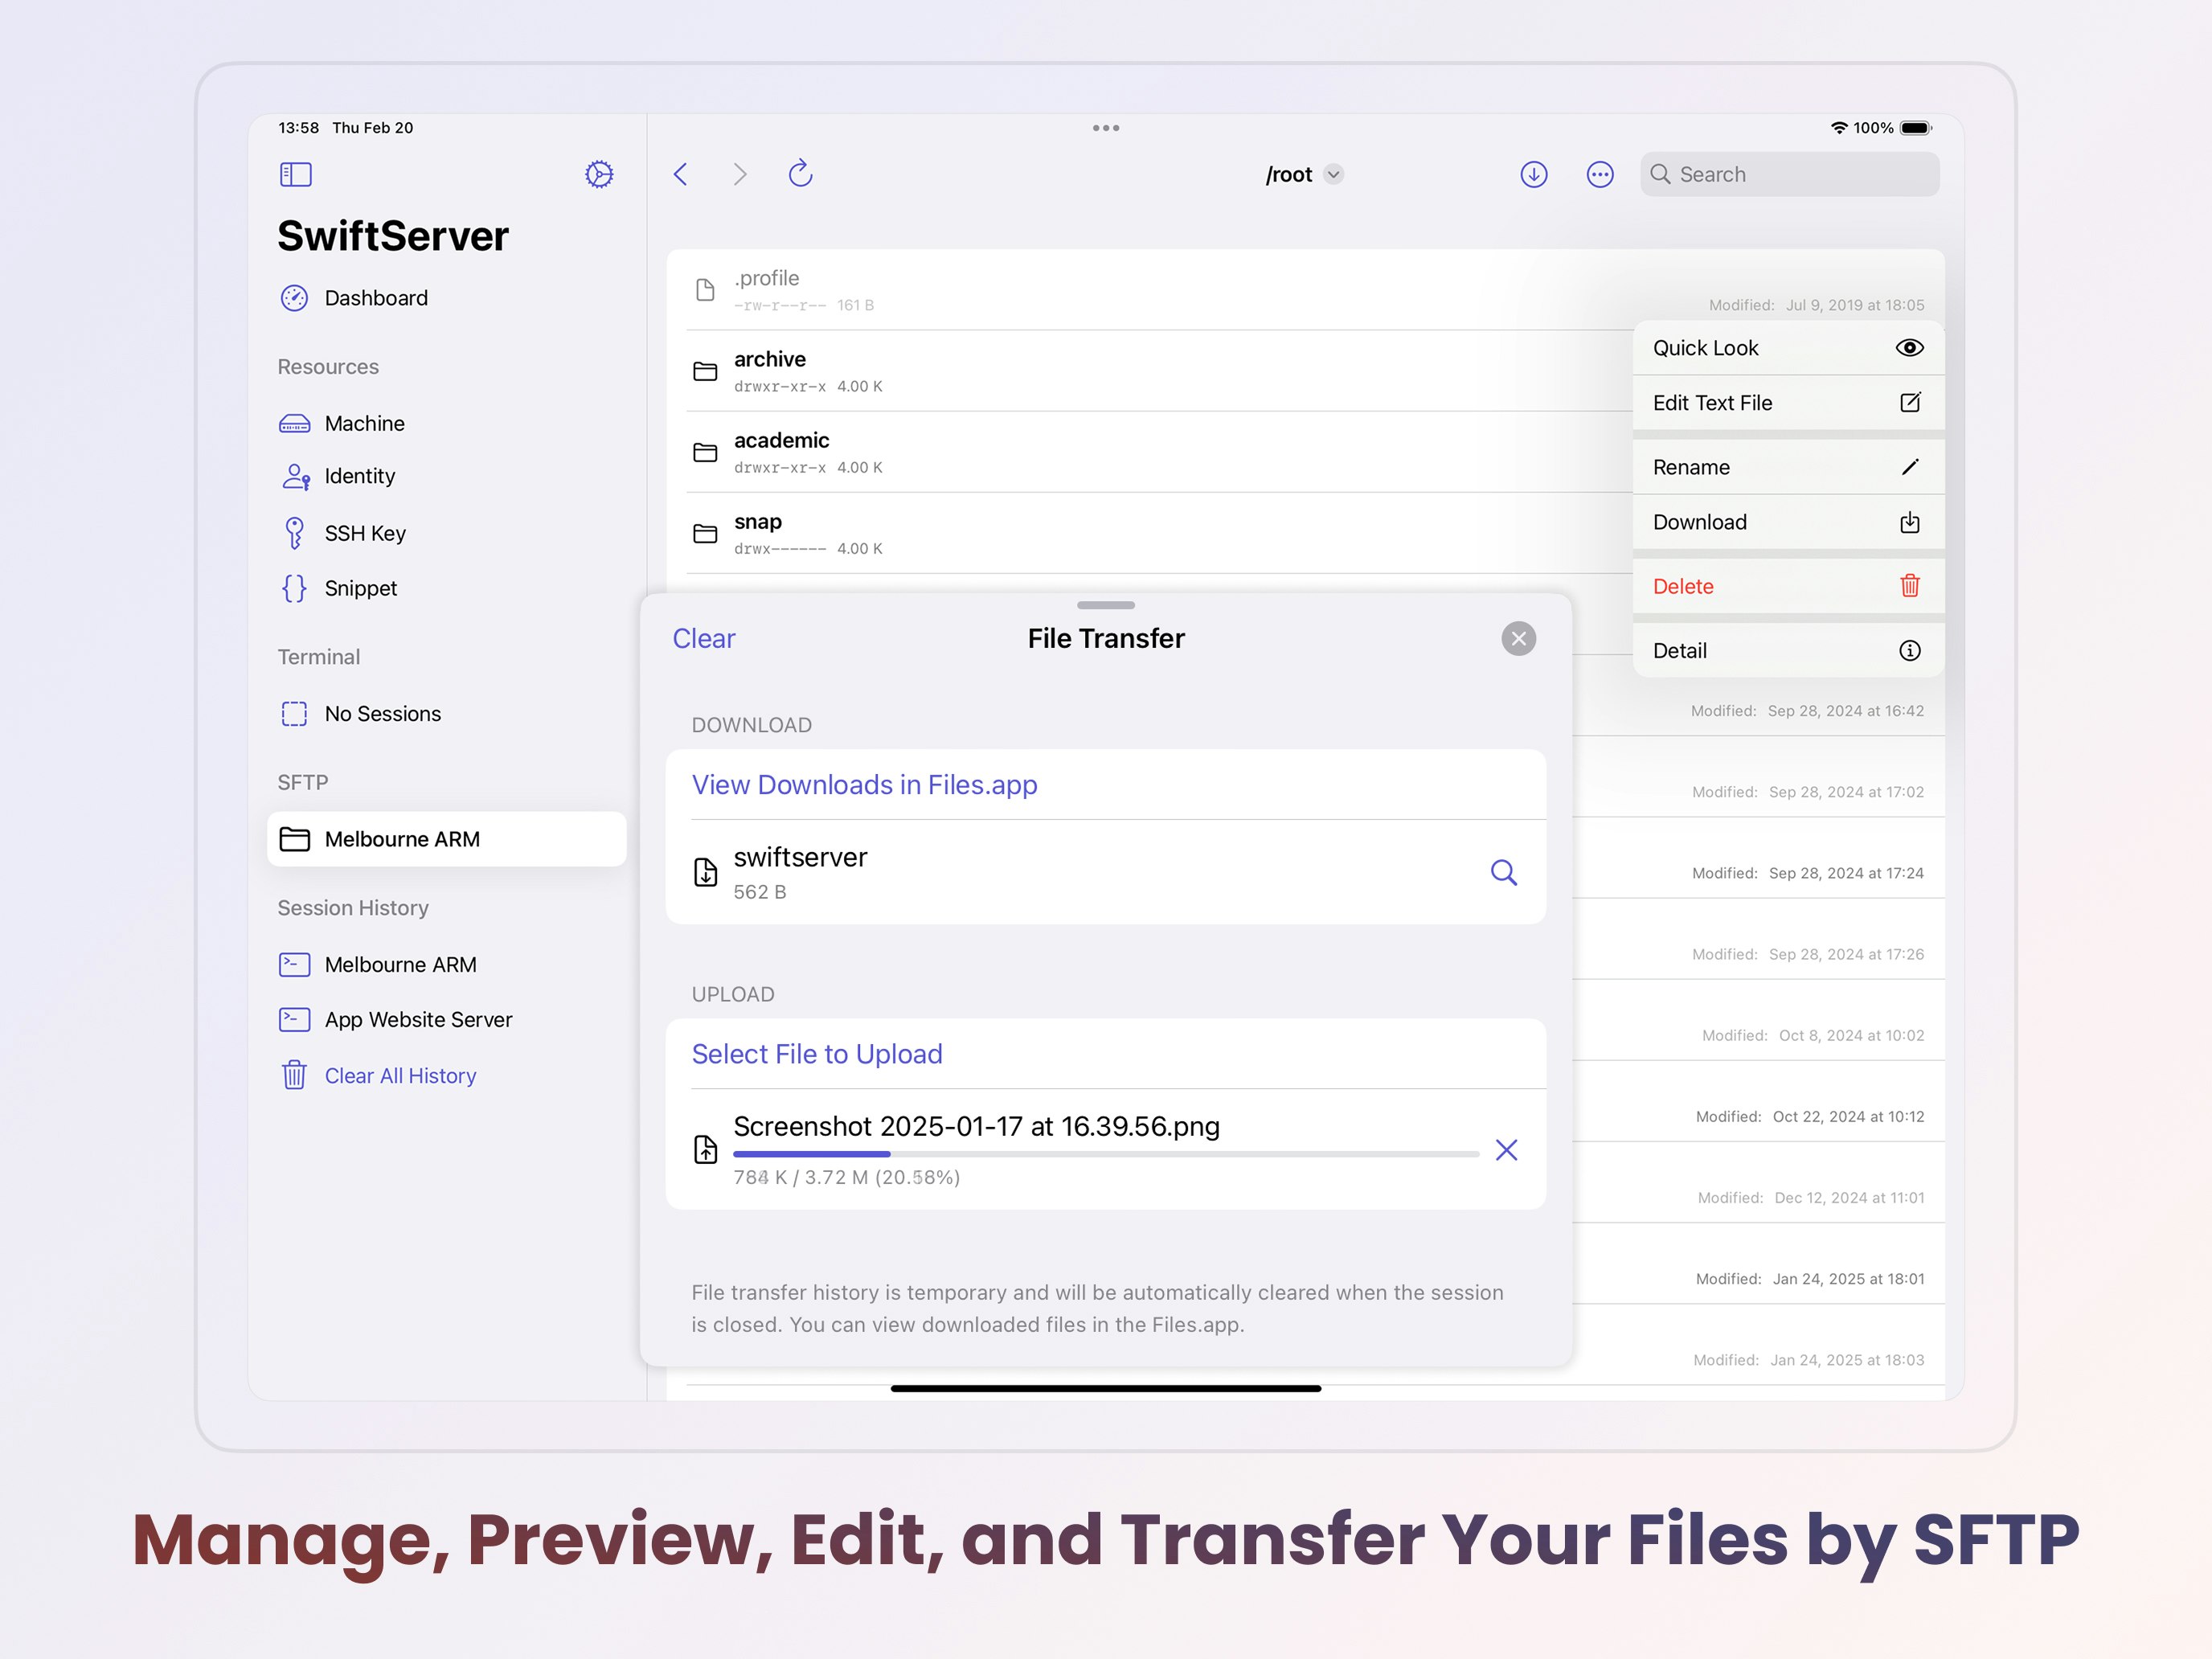
Task: Click the snap folder icon
Action: (705, 533)
